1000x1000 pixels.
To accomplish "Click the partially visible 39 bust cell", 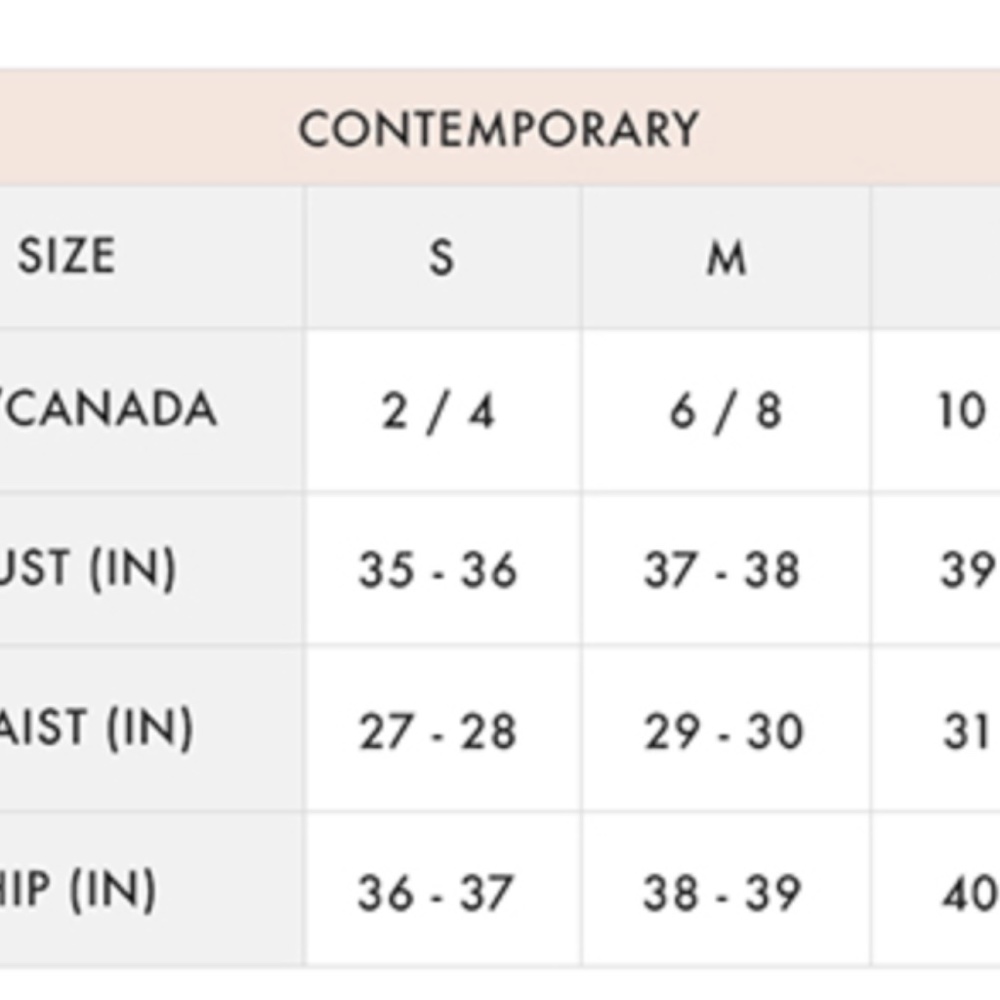I will pos(936,568).
